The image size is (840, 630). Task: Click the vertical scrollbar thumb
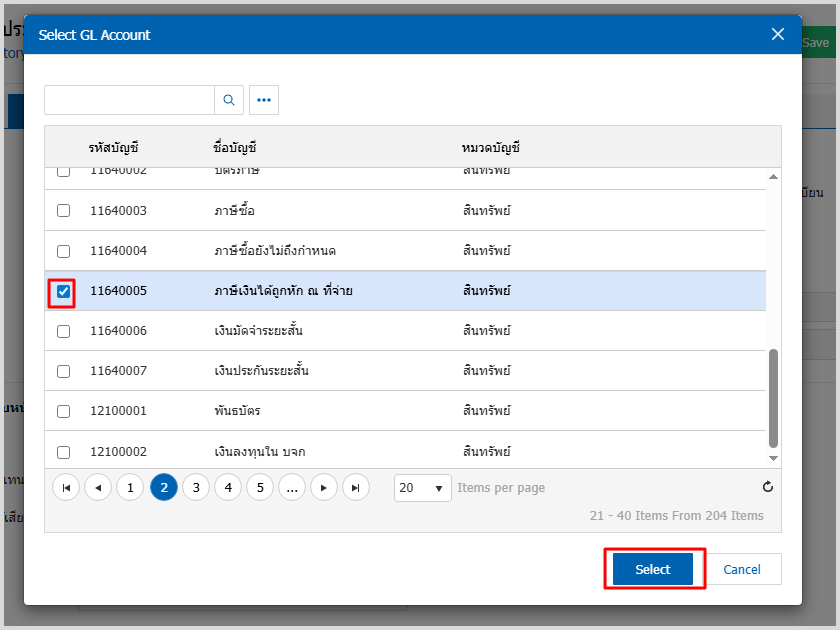pyautogui.click(x=772, y=398)
